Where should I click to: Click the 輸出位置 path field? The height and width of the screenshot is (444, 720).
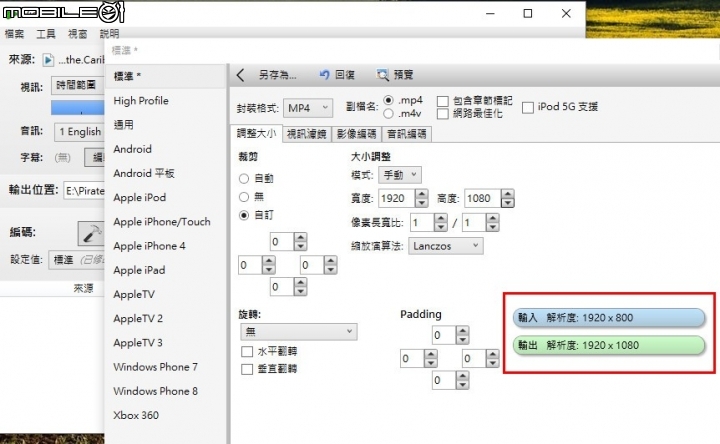pos(84,191)
